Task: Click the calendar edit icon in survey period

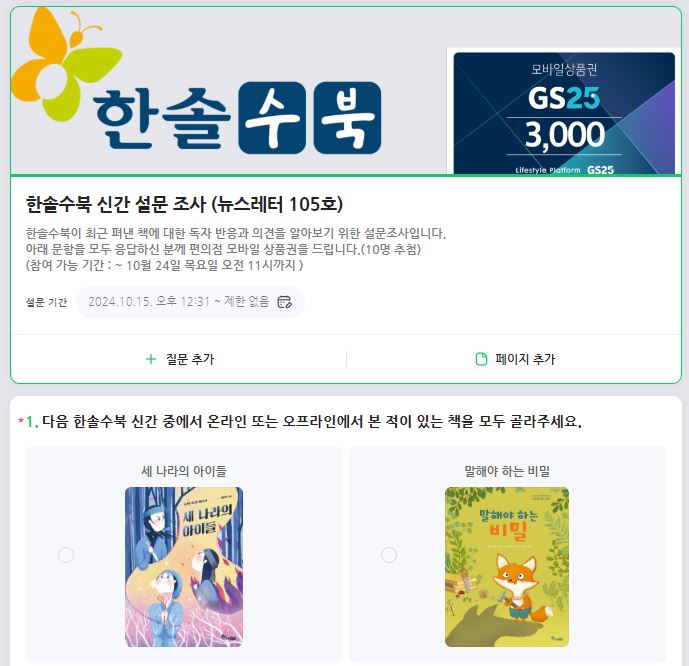Action: pyautogui.click(x=284, y=302)
